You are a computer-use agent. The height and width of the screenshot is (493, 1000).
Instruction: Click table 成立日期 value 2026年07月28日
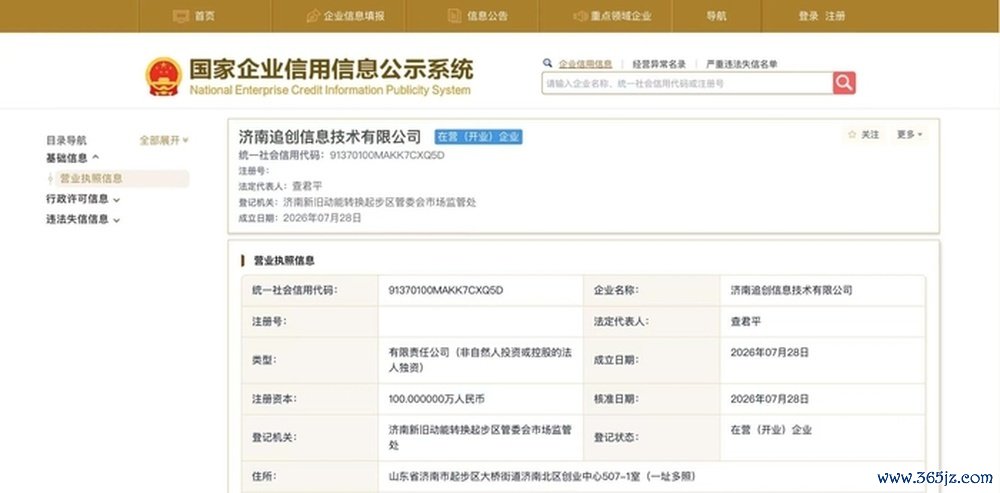(x=770, y=352)
